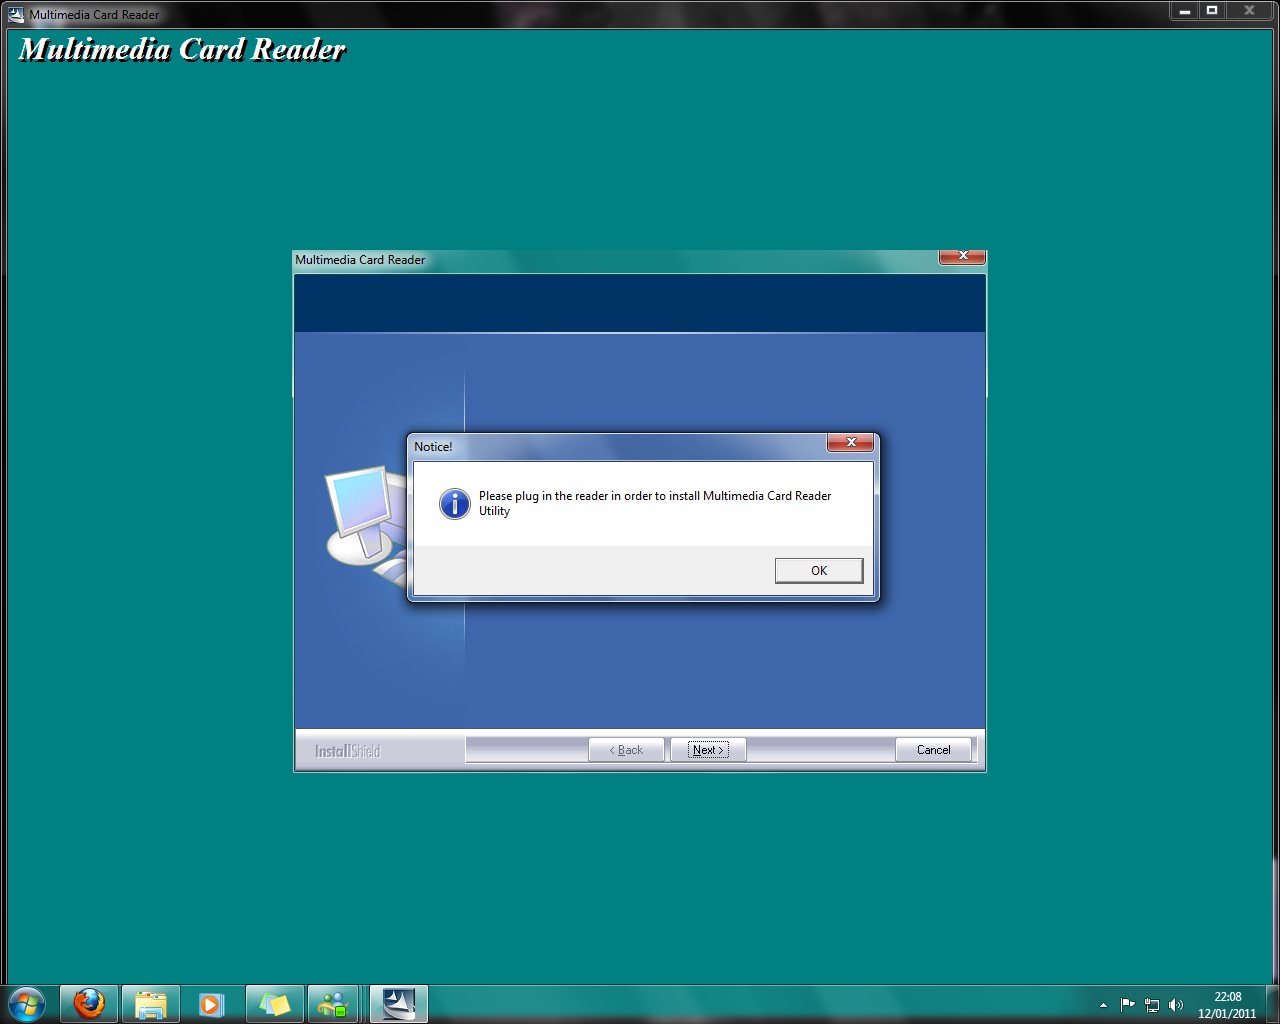Click the network connection tray icon
The image size is (1280, 1024).
coord(1151,1005)
